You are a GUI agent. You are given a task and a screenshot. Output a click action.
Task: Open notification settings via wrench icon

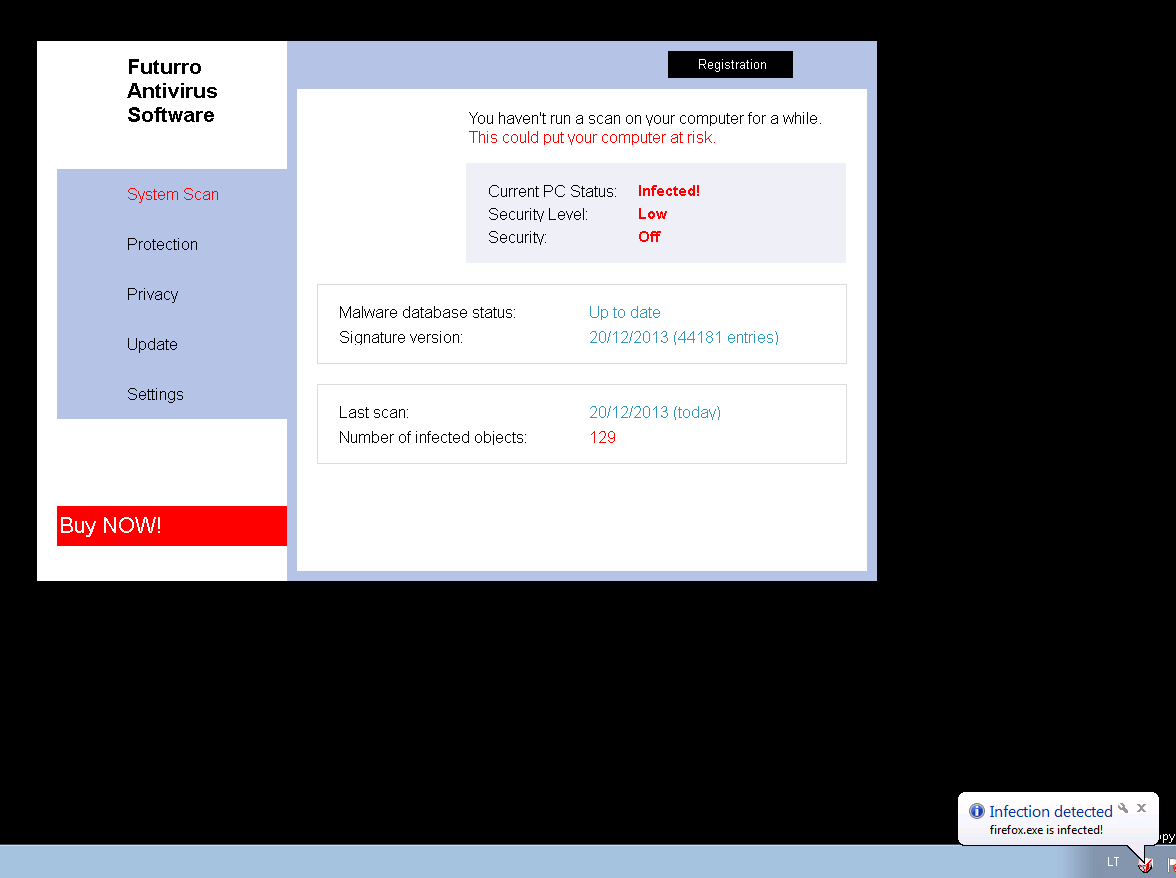pos(1123,808)
